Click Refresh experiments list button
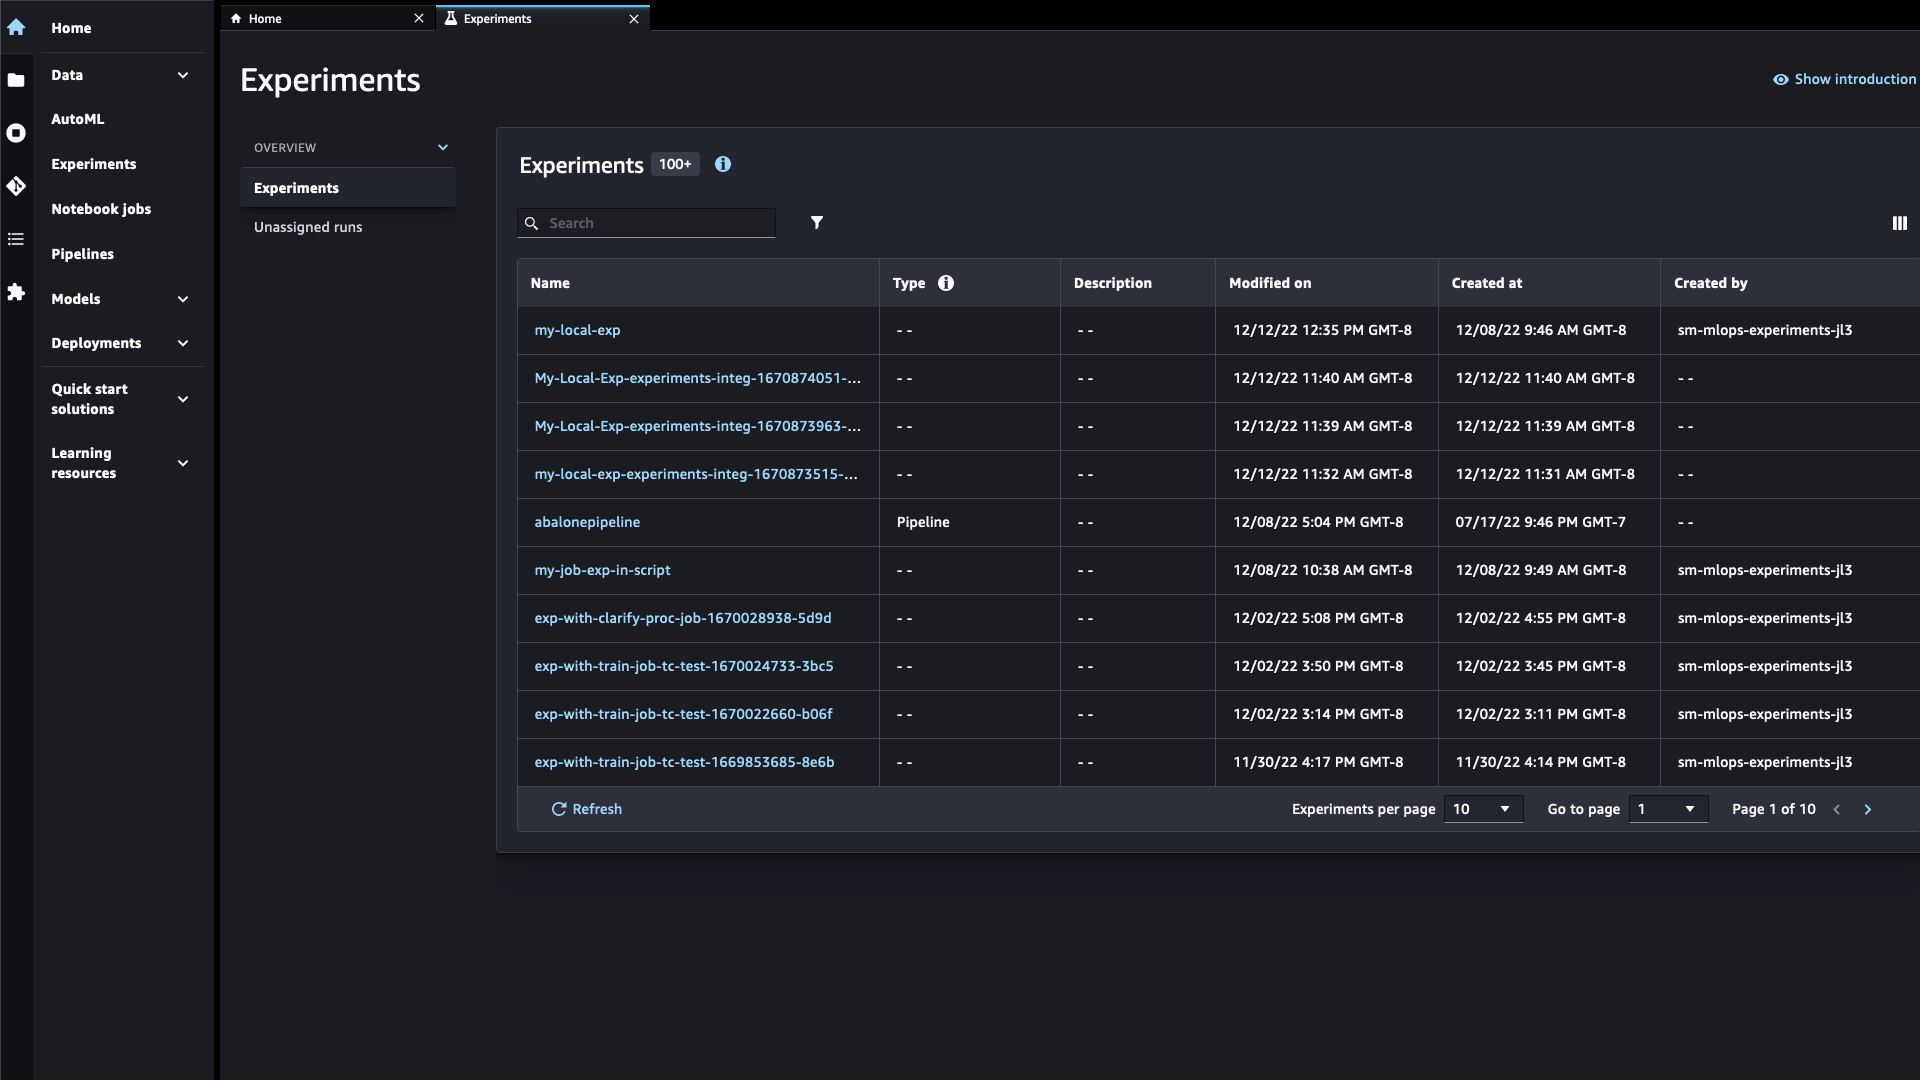The height and width of the screenshot is (1080, 1920). click(587, 807)
